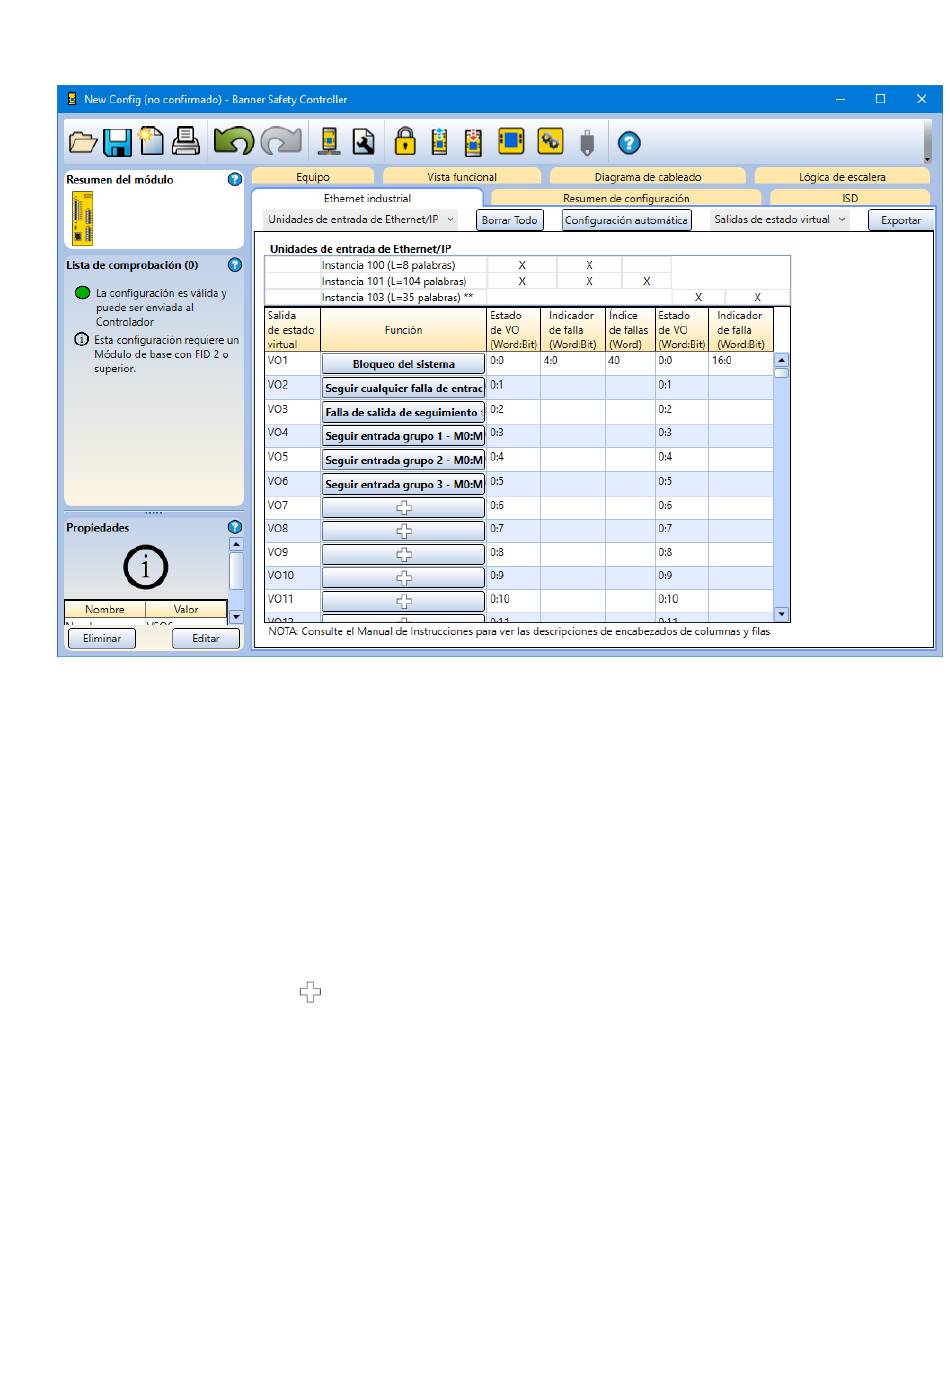The image size is (950, 1378).
Task: Open help for Lista de comprobación panel
Action: tap(235, 266)
